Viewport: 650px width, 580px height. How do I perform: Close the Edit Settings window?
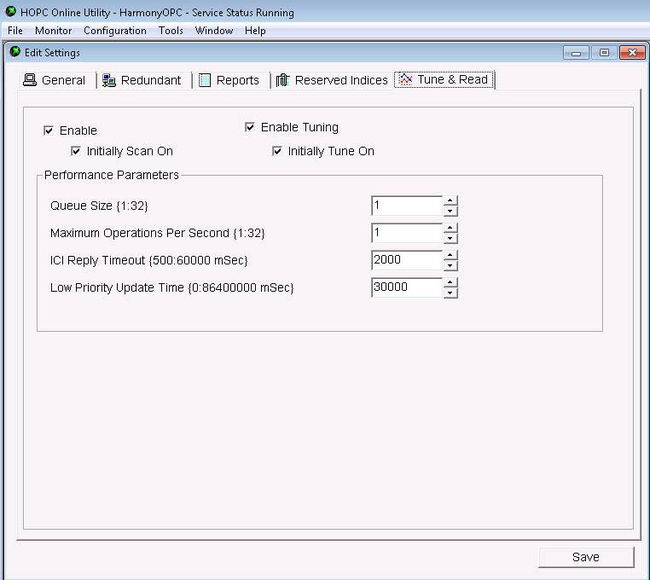(632, 53)
